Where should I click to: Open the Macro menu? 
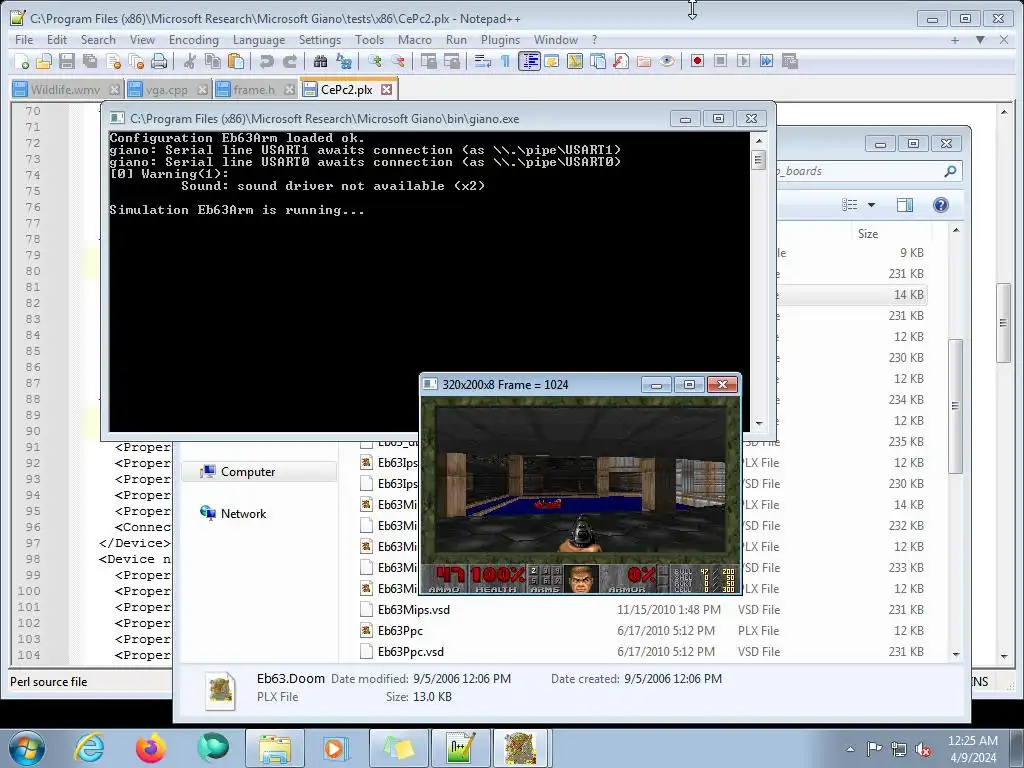pos(415,40)
